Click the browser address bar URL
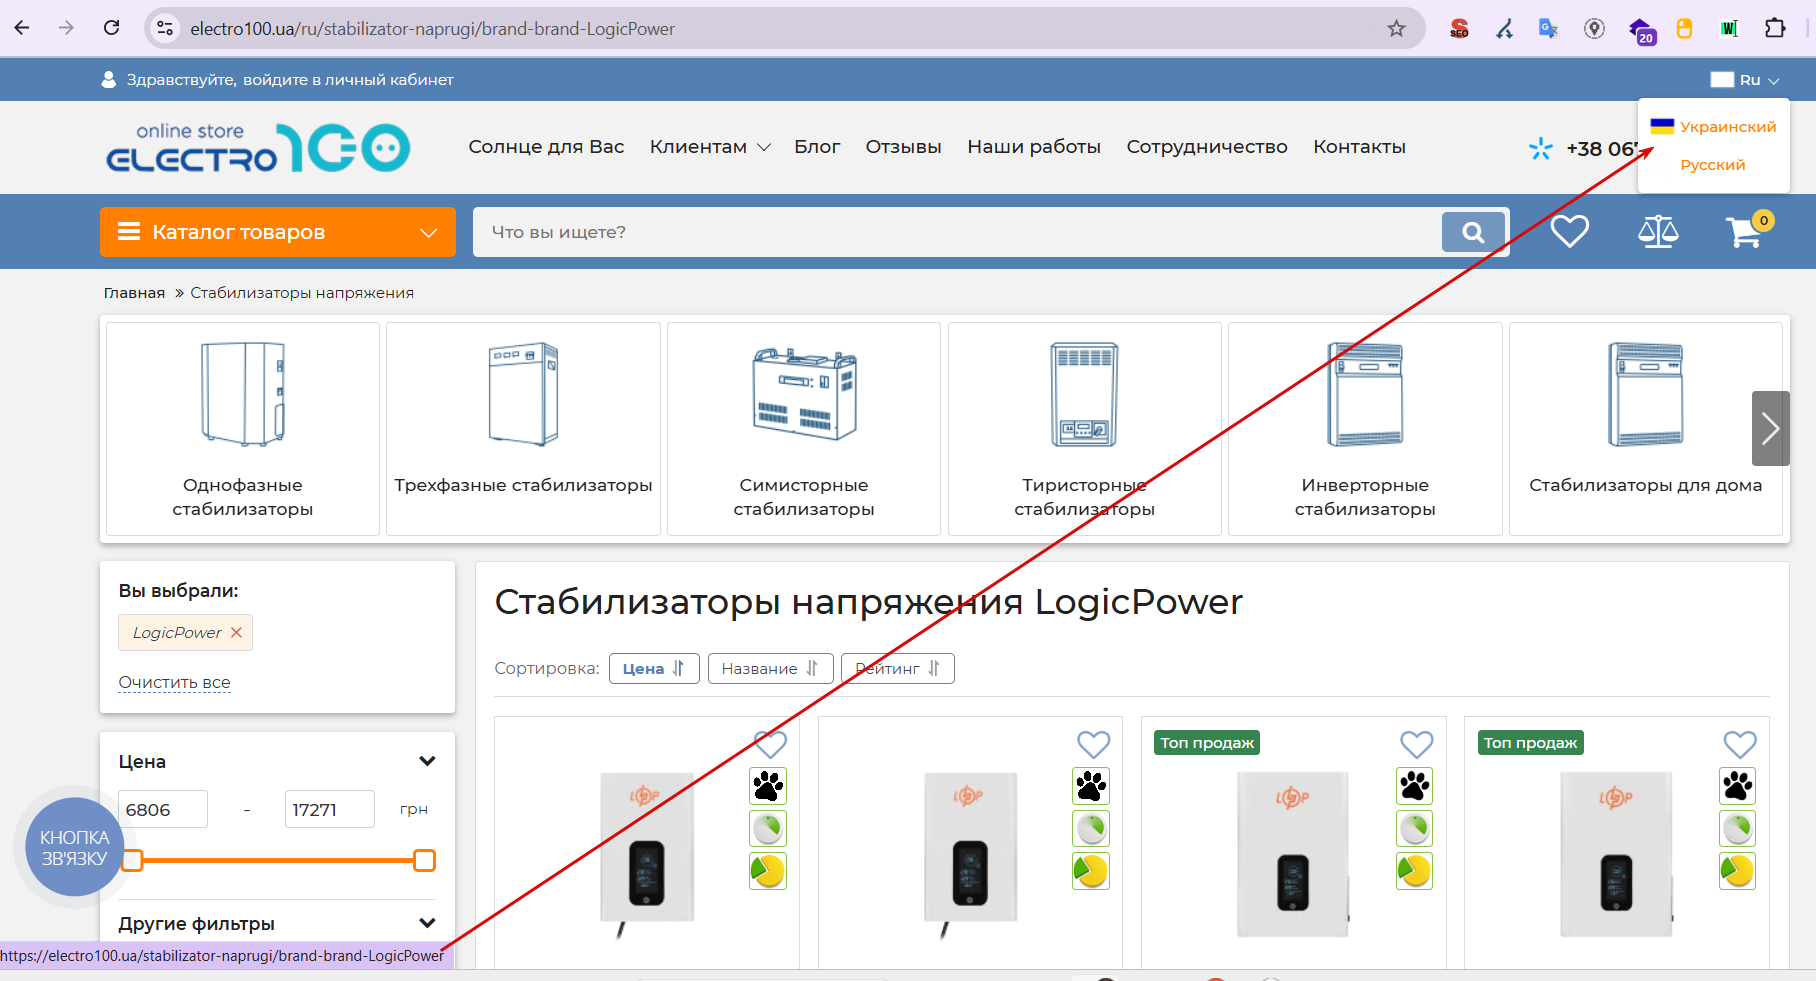This screenshot has width=1816, height=981. [432, 29]
